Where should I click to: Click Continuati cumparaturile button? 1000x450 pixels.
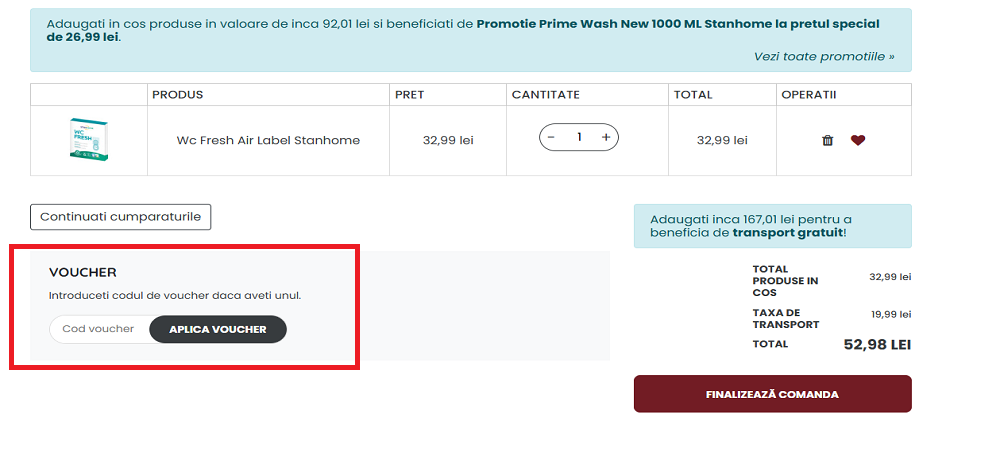120,217
